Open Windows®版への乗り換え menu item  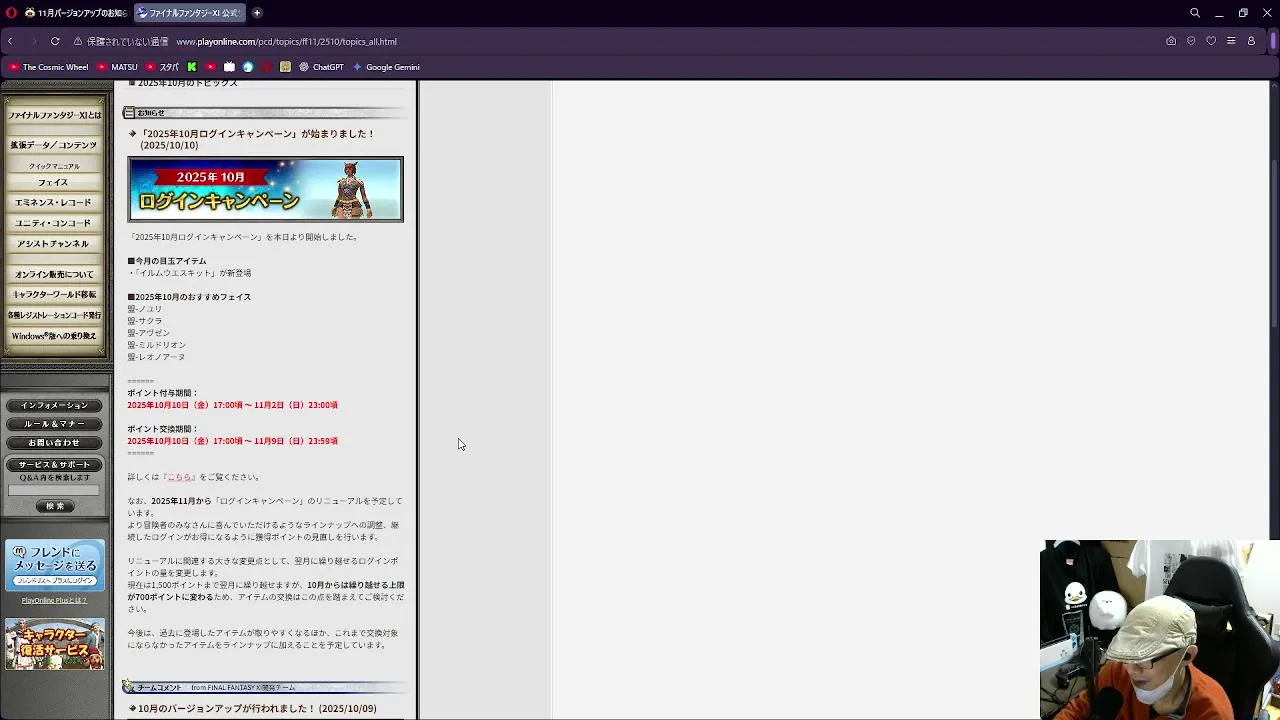54,336
